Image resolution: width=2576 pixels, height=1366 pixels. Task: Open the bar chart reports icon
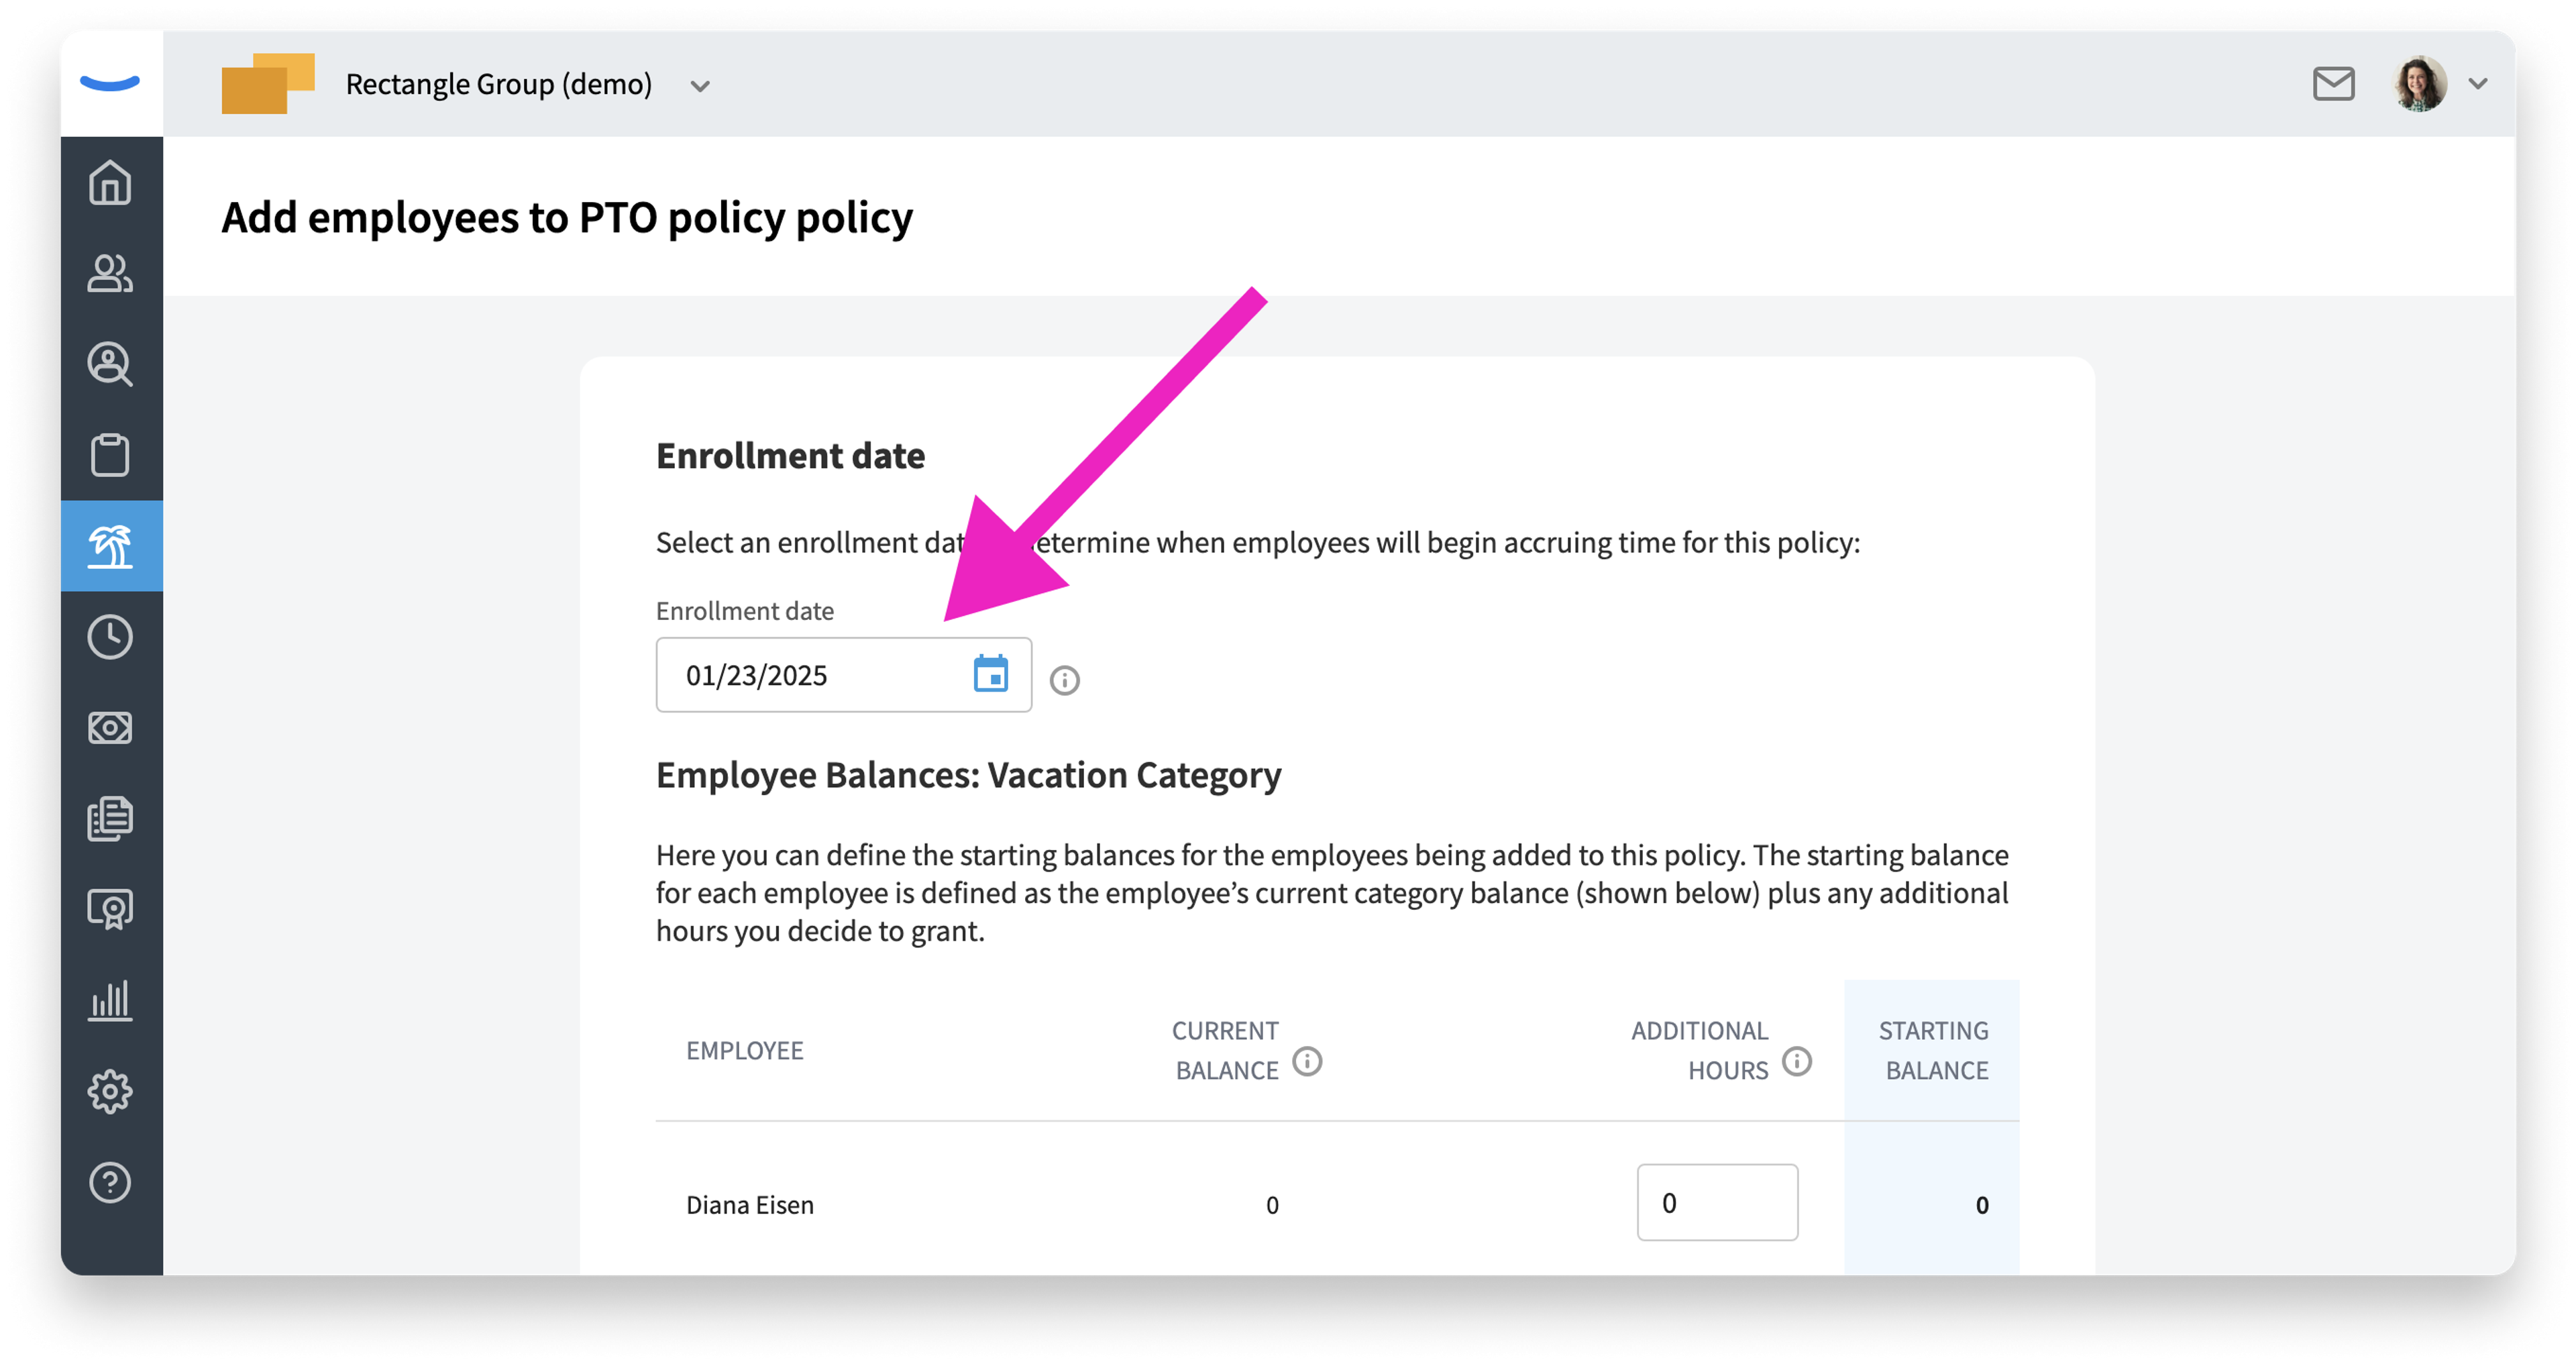pyautogui.click(x=110, y=1001)
